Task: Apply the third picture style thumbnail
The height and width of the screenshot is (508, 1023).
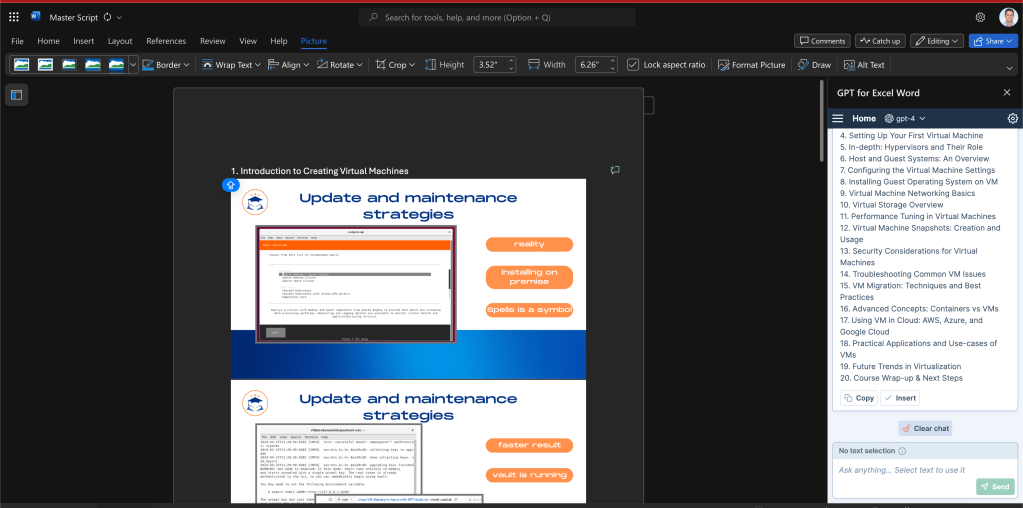Action: (69, 65)
